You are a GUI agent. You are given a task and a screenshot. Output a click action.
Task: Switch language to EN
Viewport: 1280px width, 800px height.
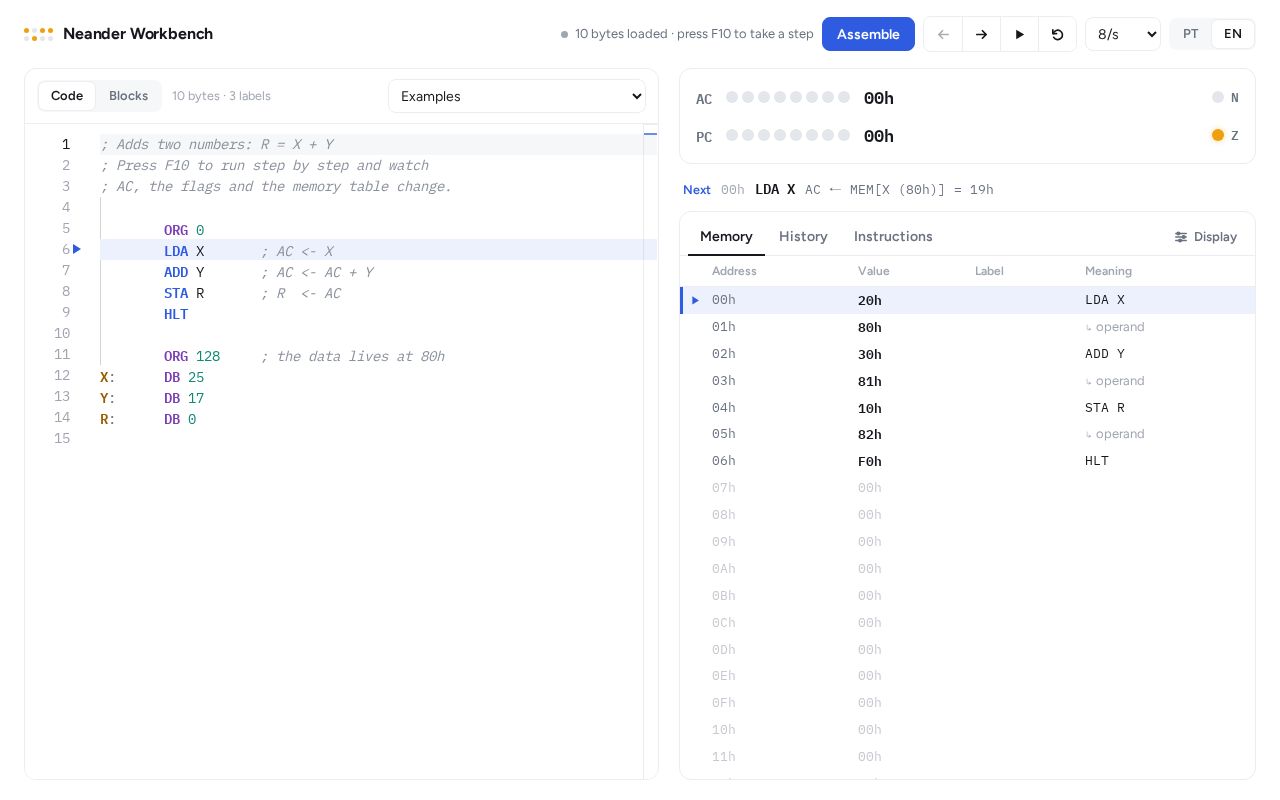1233,34
